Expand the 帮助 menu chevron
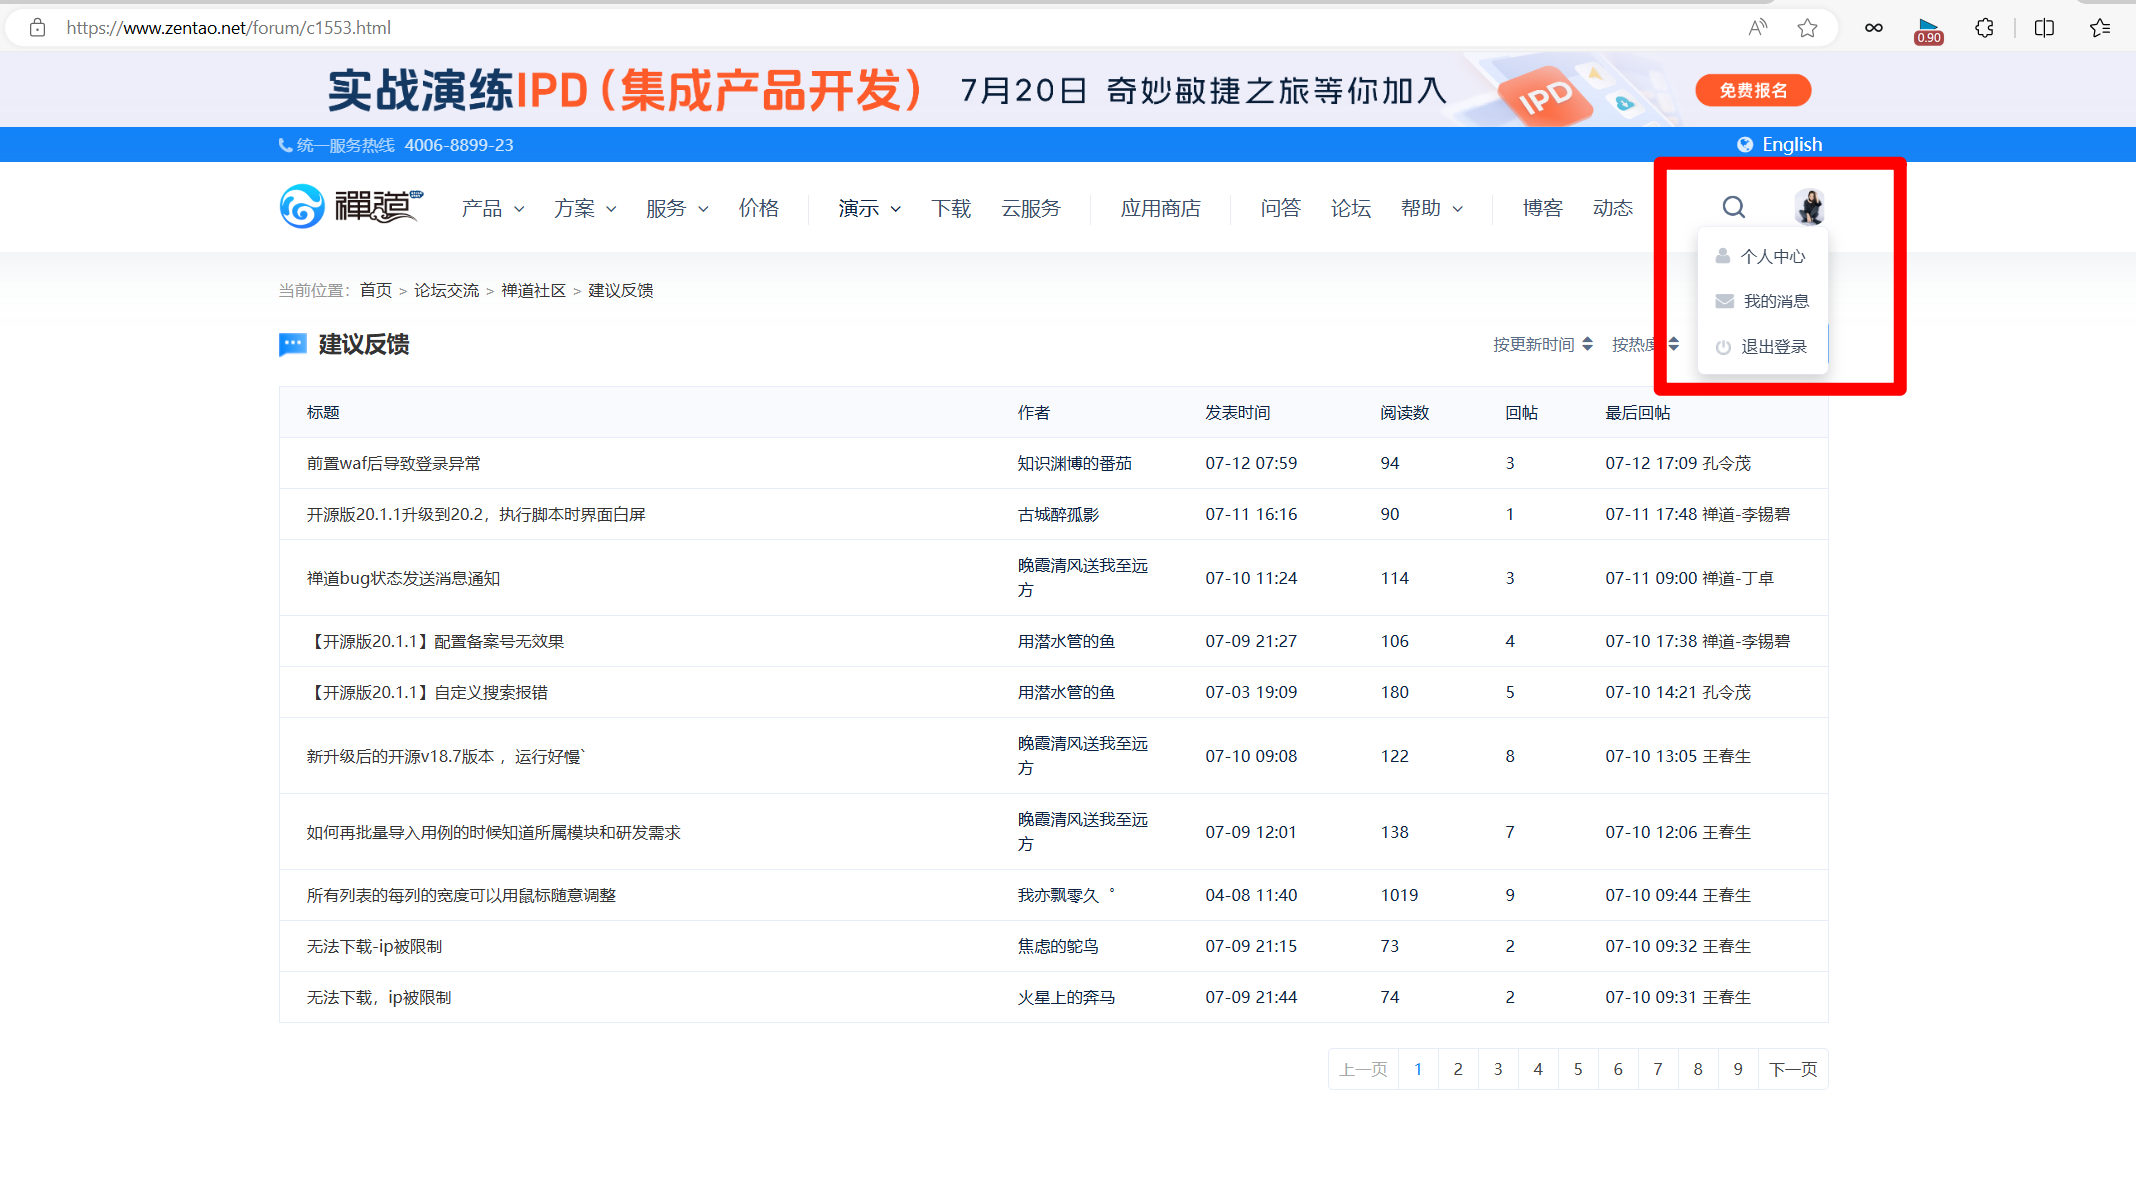2136x1187 pixels. point(1457,209)
